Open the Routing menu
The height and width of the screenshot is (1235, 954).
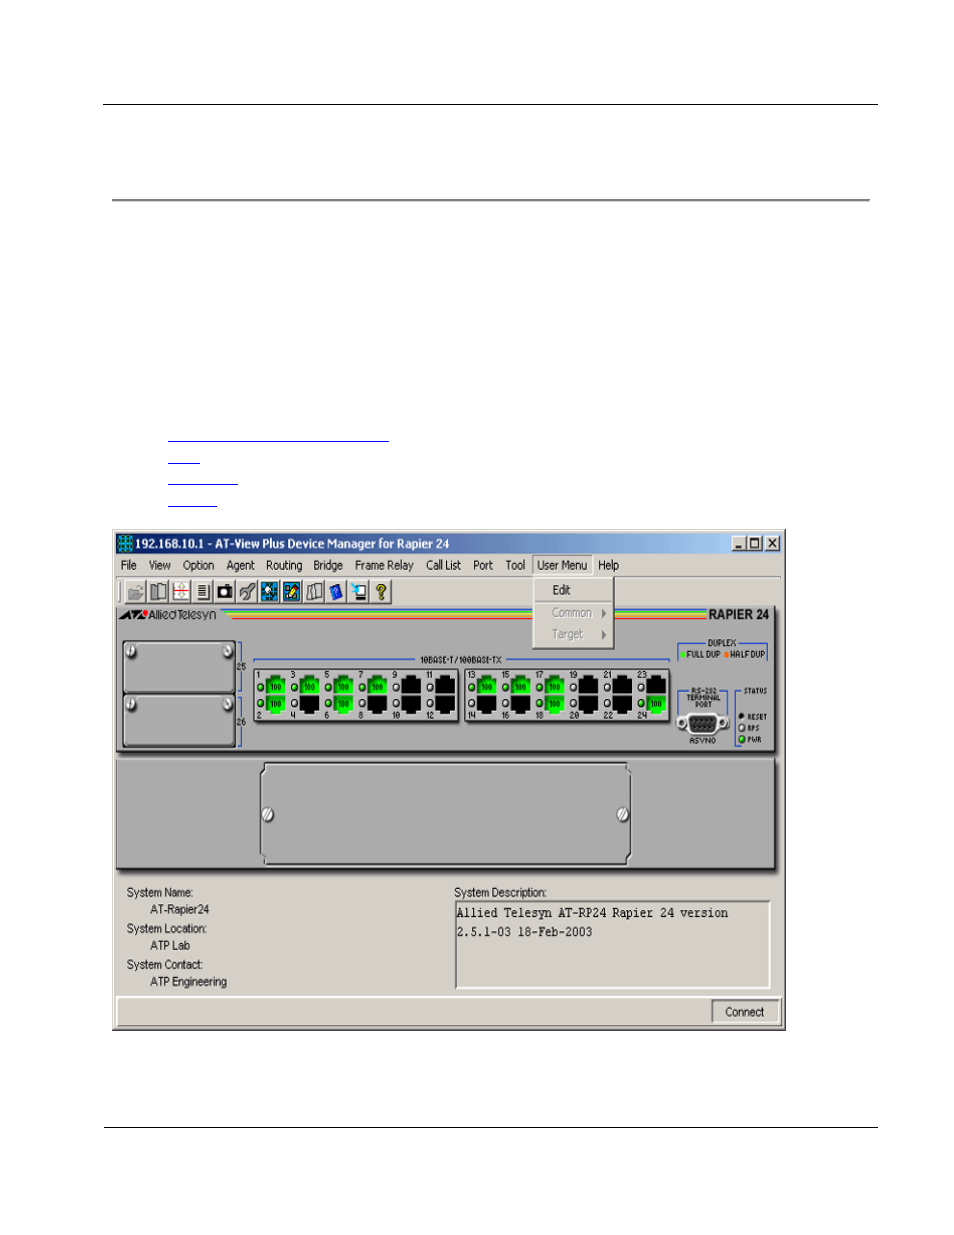tap(284, 565)
